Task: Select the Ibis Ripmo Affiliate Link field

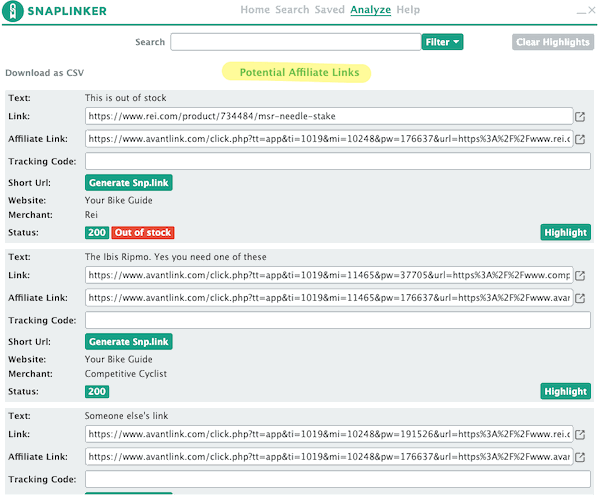Action: point(329,298)
